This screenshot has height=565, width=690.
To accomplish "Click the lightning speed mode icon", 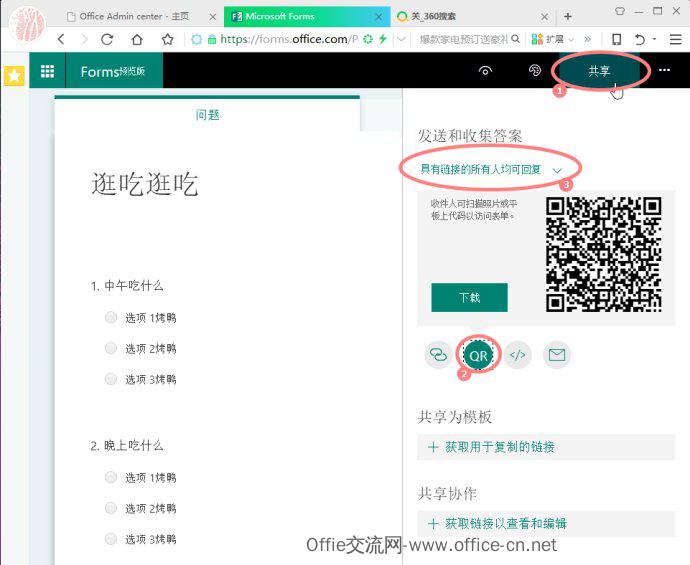I will (x=383, y=39).
